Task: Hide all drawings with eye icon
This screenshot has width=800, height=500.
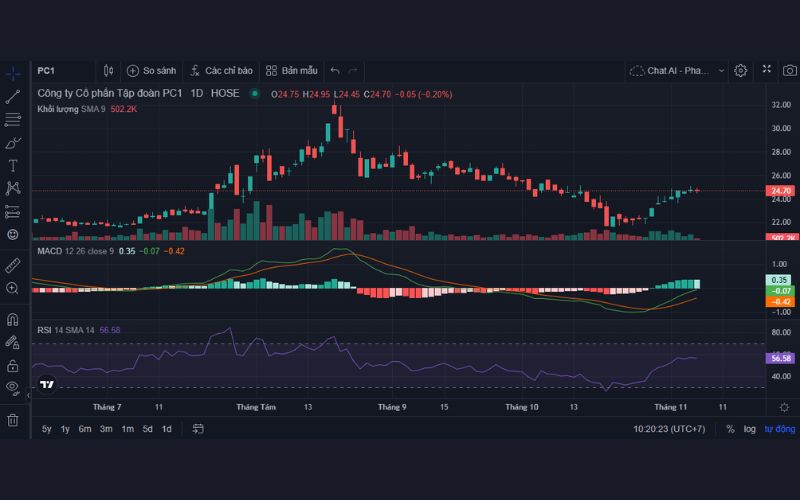Action: (13, 387)
